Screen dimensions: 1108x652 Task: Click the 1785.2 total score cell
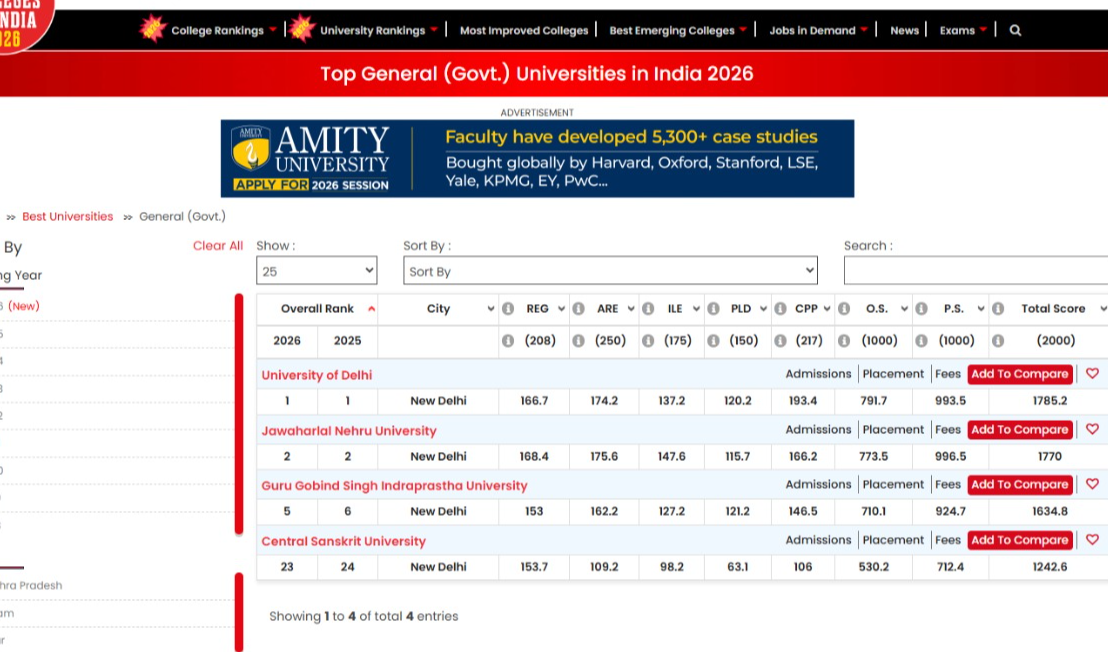coord(1049,401)
